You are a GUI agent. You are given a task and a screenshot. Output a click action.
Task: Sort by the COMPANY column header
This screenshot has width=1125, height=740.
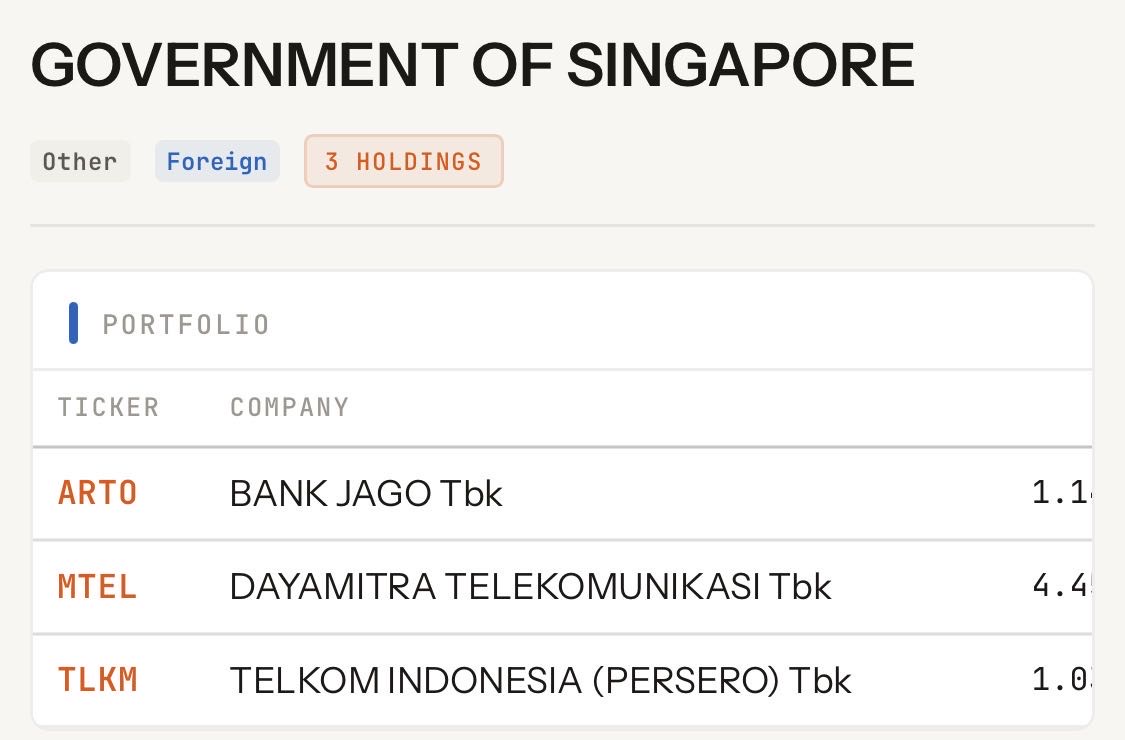(x=289, y=408)
